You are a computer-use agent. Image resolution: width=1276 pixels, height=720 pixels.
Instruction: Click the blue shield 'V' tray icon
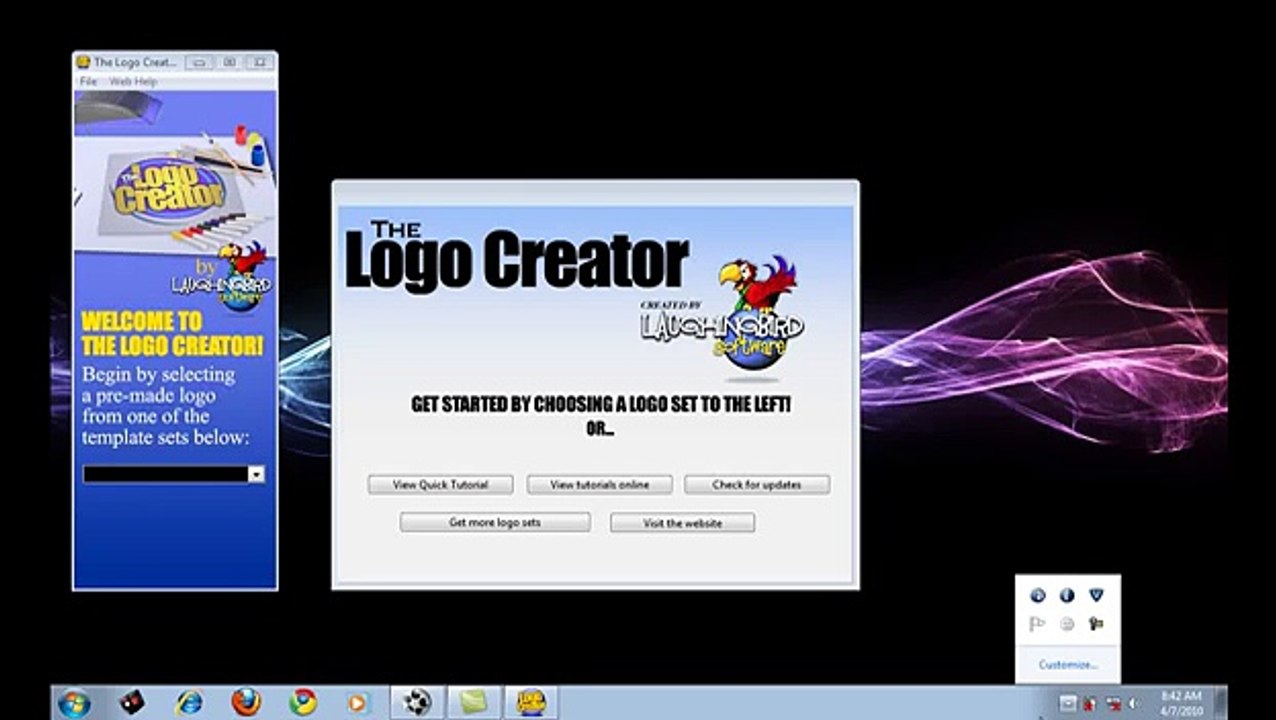1096,595
